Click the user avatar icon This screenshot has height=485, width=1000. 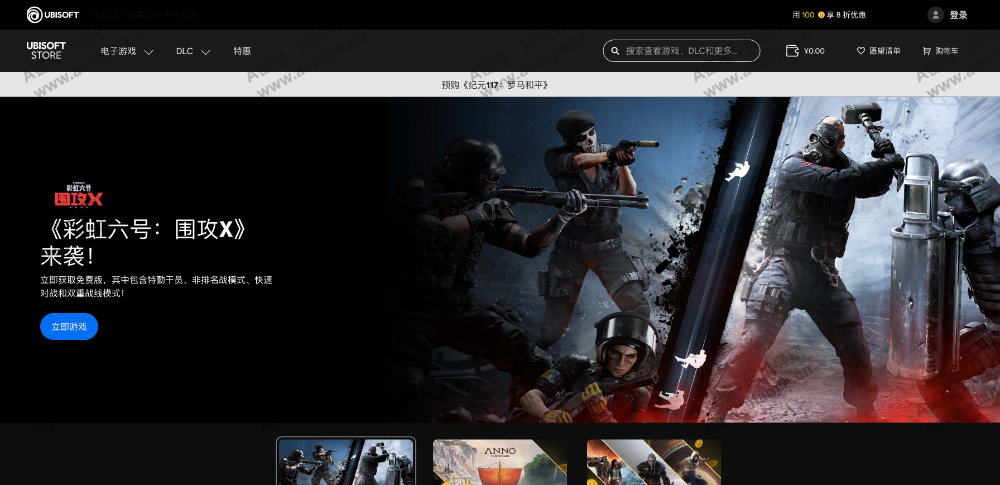[x=936, y=15]
